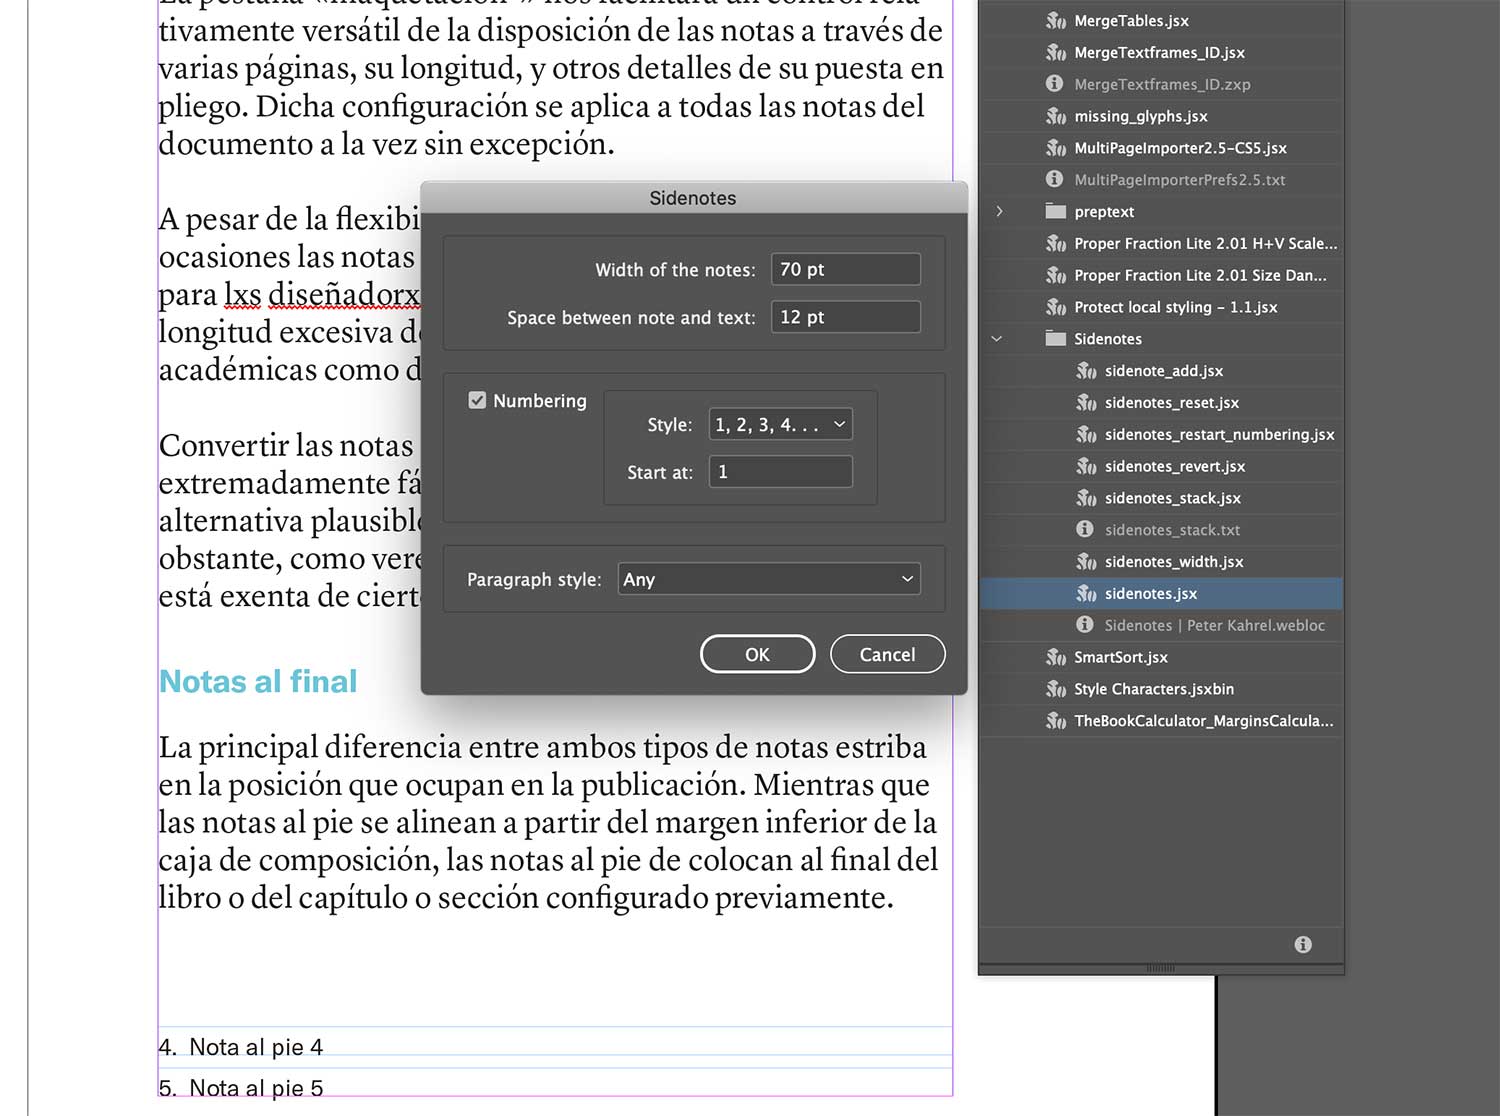Collapse the Sidenotes folder
This screenshot has width=1500, height=1116.
point(995,339)
